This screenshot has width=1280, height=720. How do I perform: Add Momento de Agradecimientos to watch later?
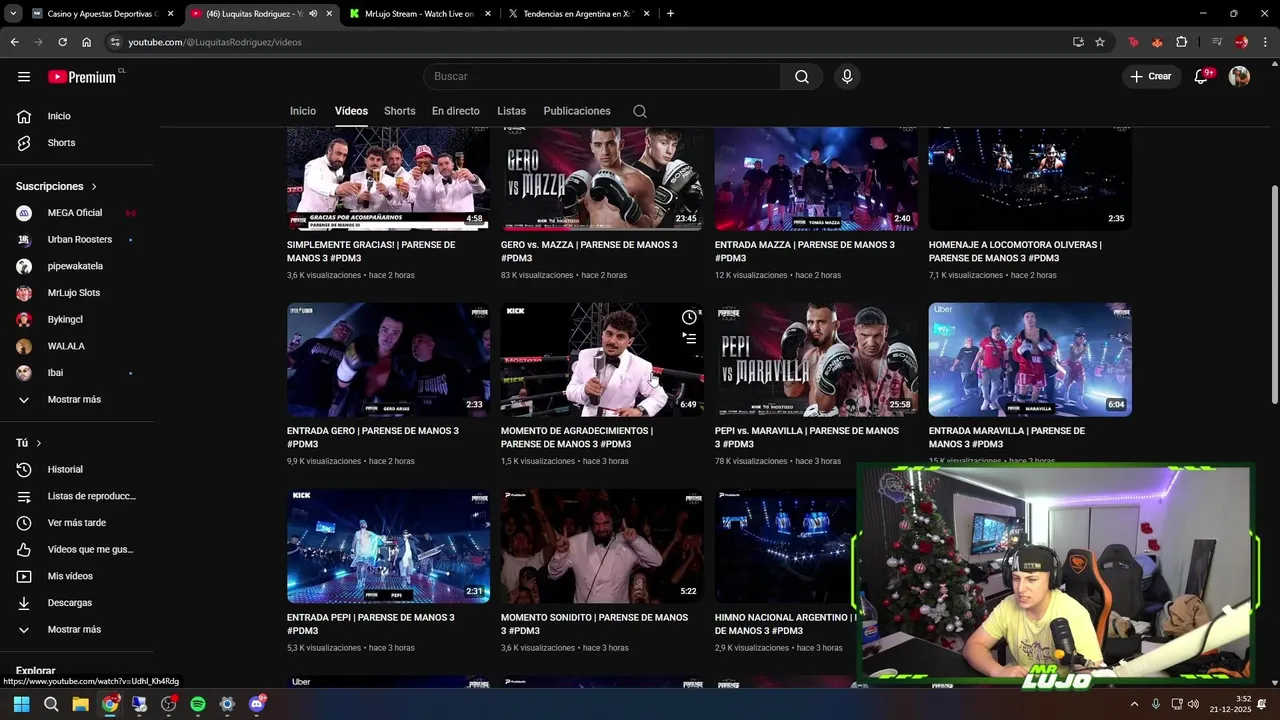click(689, 318)
